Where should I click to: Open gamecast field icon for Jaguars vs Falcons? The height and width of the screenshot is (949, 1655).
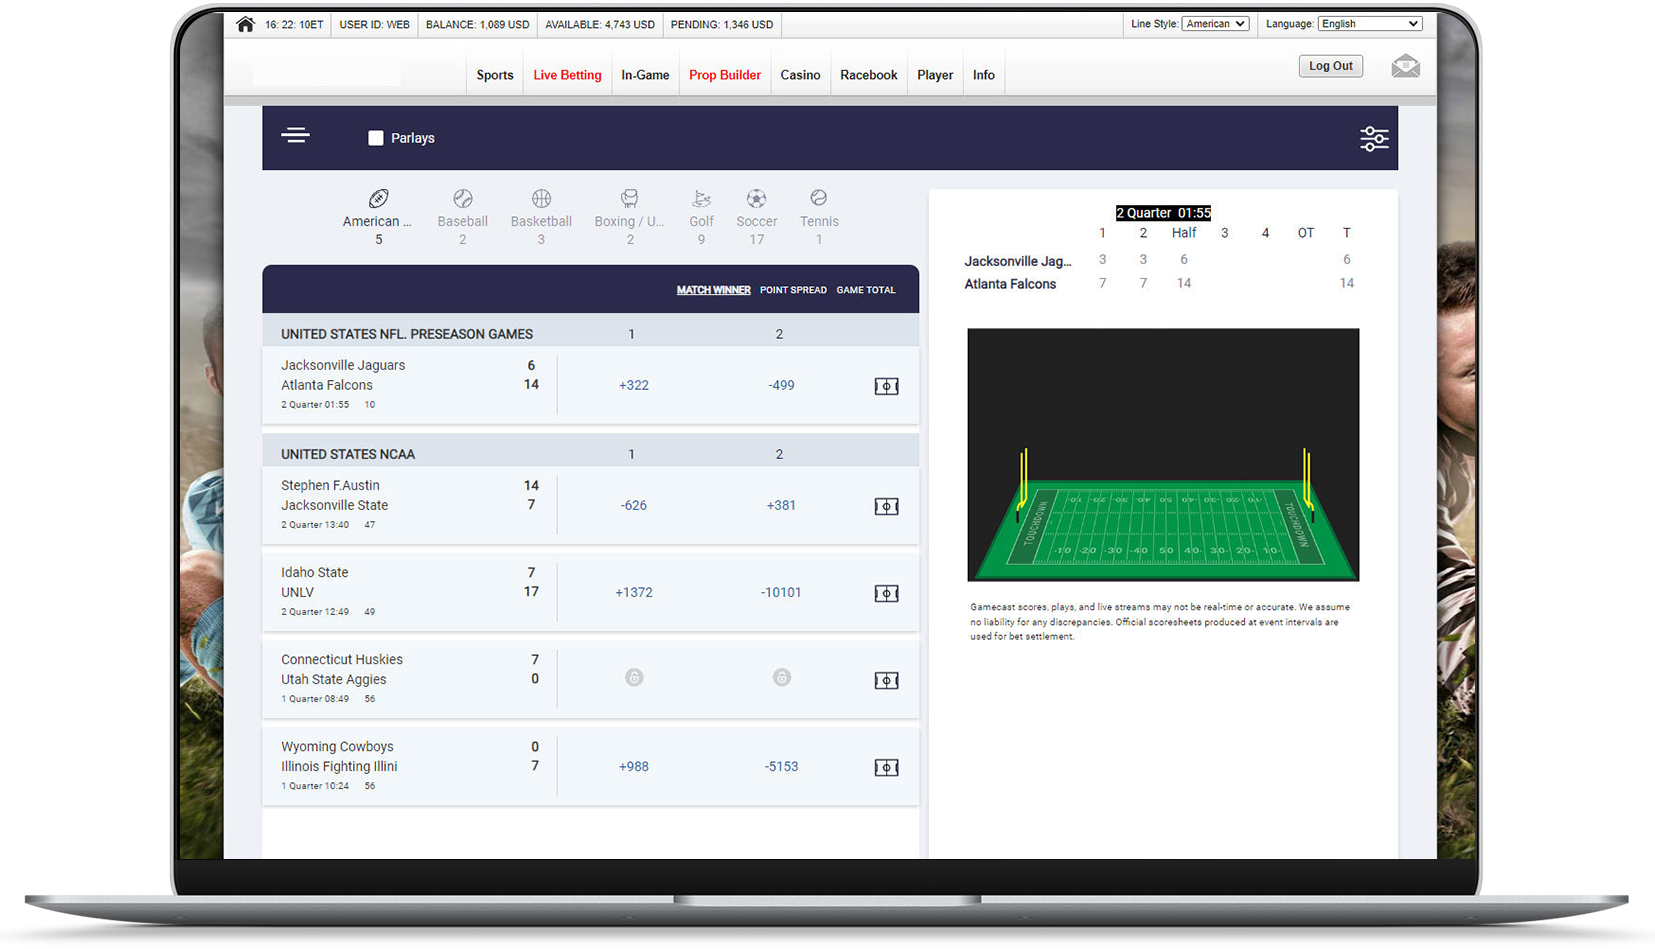[886, 386]
